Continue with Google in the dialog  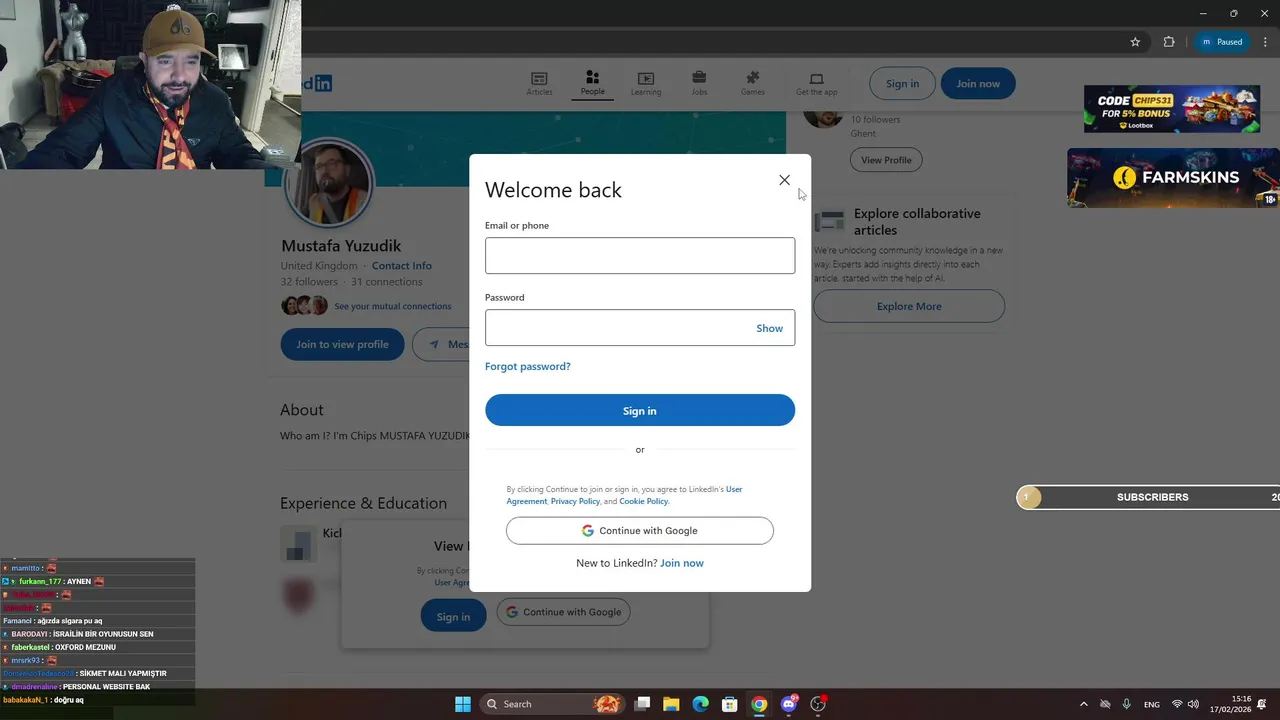point(640,531)
